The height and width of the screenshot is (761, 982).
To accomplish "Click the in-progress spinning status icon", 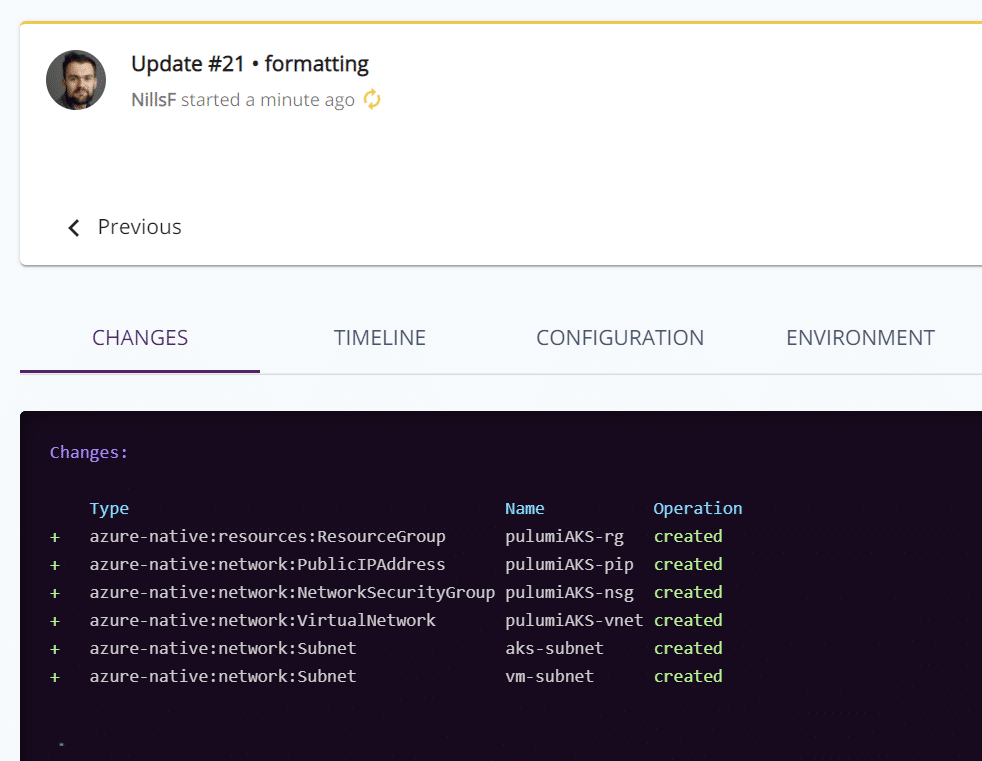I will click(x=372, y=99).
